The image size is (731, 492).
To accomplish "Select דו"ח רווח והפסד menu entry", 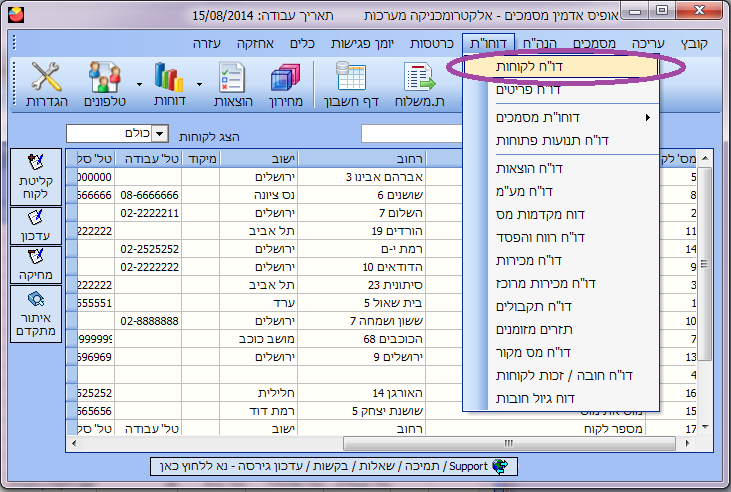I will (561, 237).
